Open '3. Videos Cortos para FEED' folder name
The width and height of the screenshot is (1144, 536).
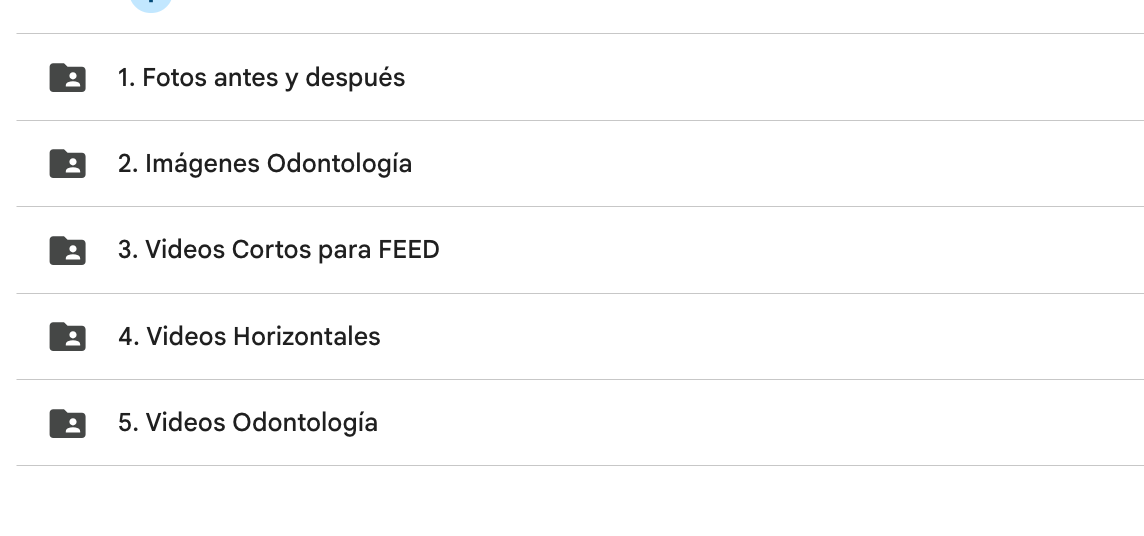click(x=278, y=250)
